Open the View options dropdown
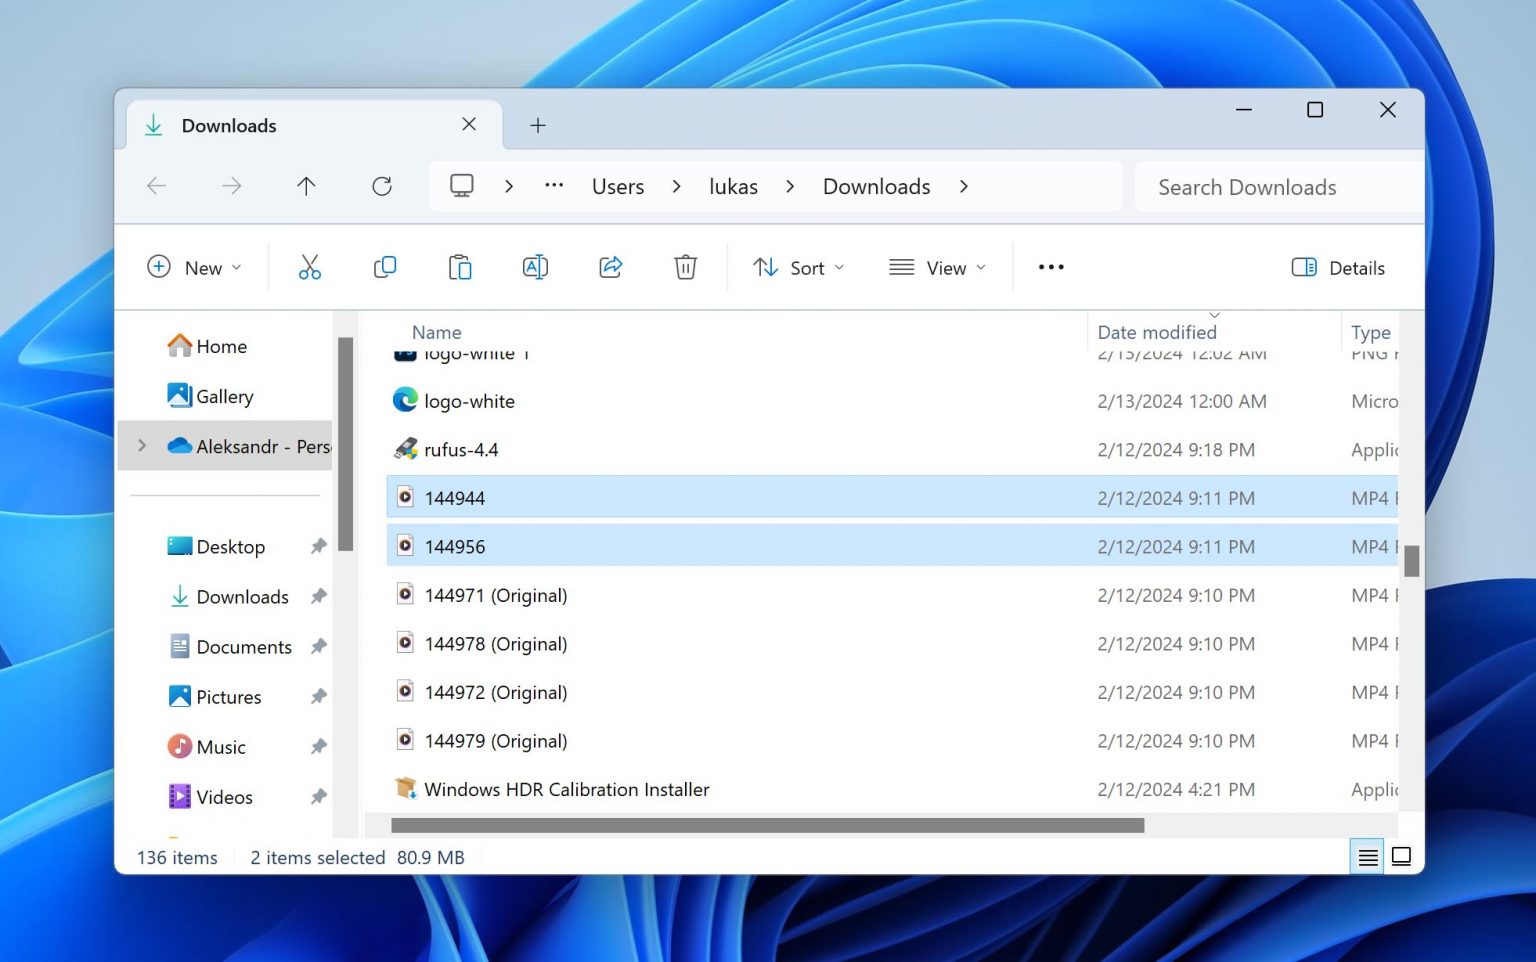Image resolution: width=1536 pixels, height=962 pixels. (936, 267)
